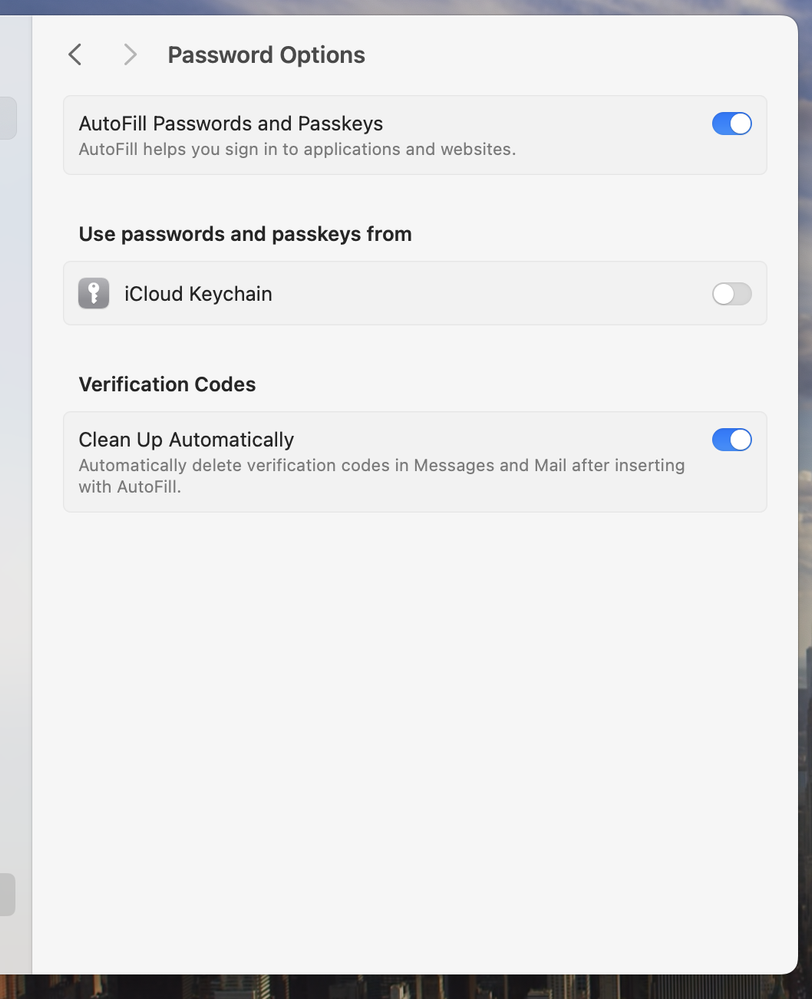
Task: Go back with the left chevron
Action: [75, 55]
